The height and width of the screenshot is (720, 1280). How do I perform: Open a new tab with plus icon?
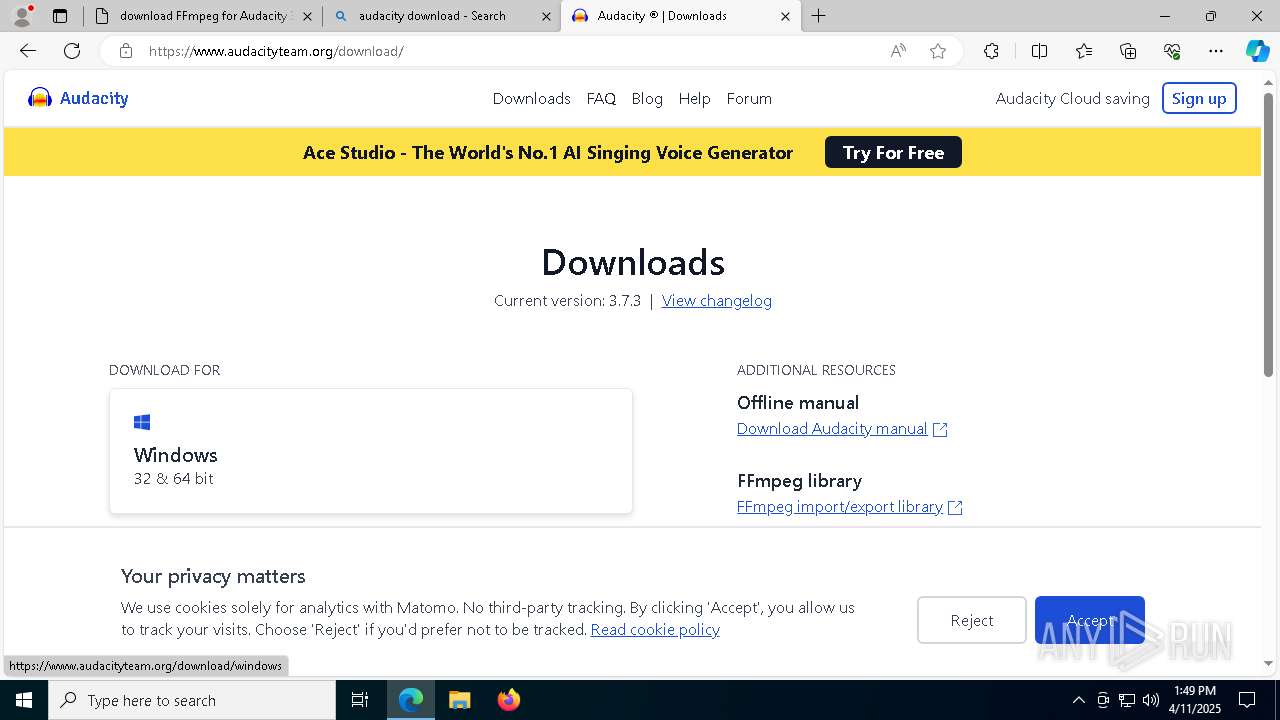click(x=819, y=16)
